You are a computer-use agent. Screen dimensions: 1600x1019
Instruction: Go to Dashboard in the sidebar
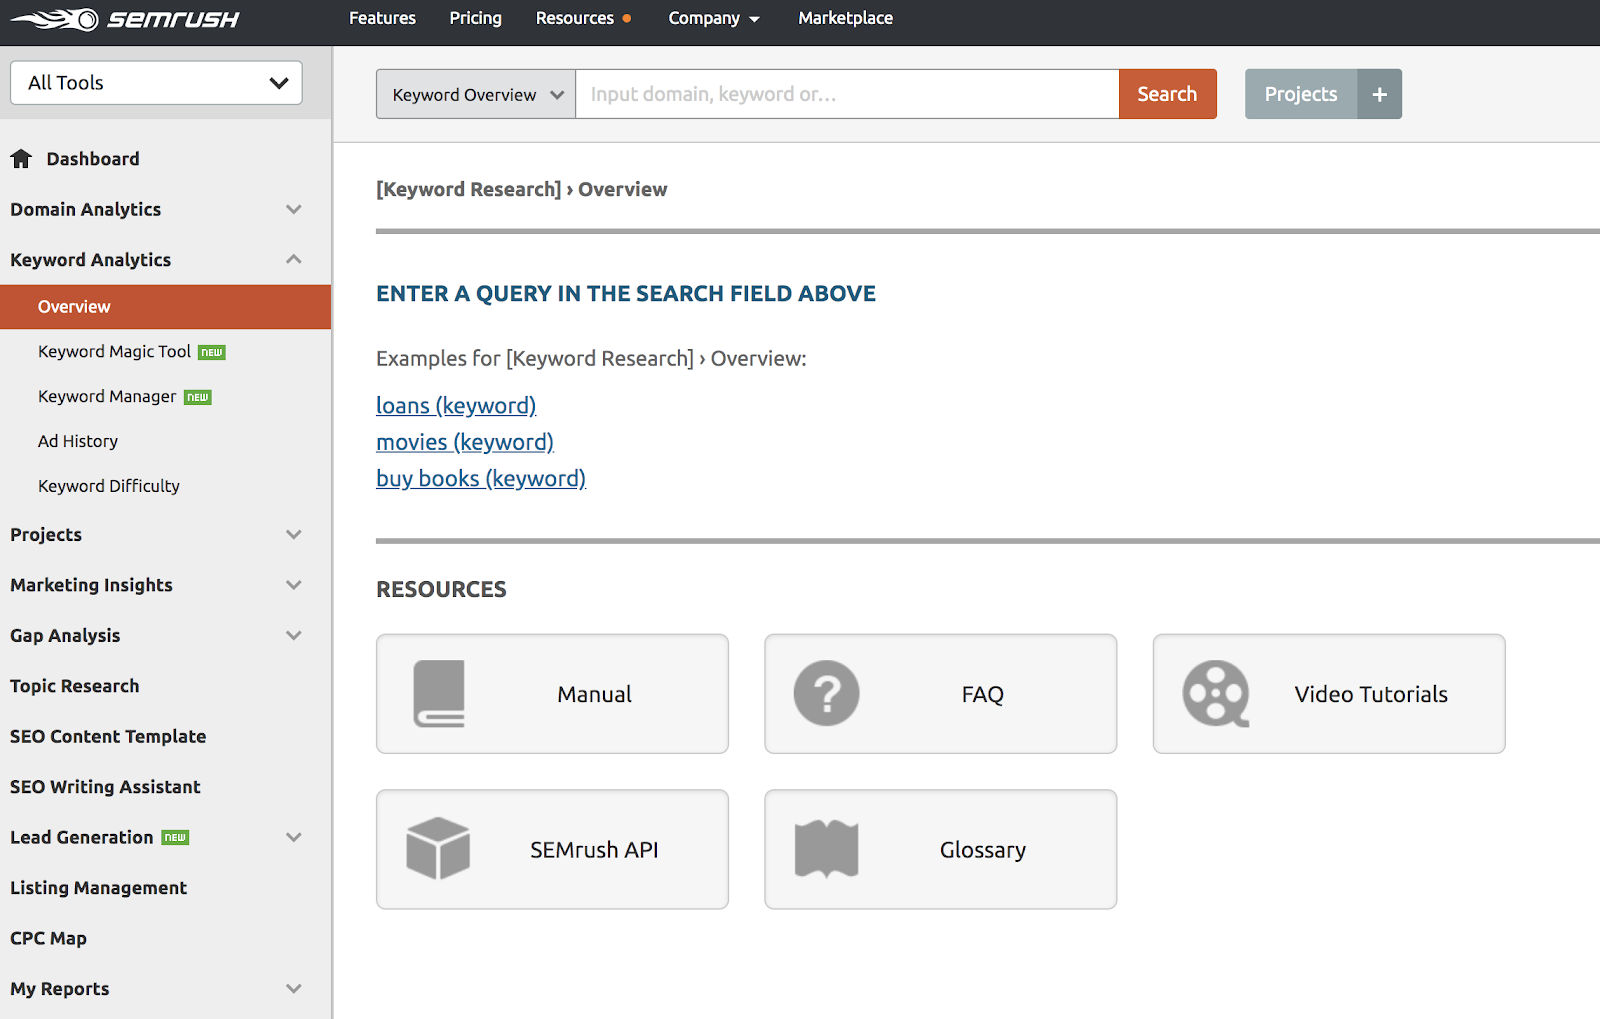pos(93,159)
